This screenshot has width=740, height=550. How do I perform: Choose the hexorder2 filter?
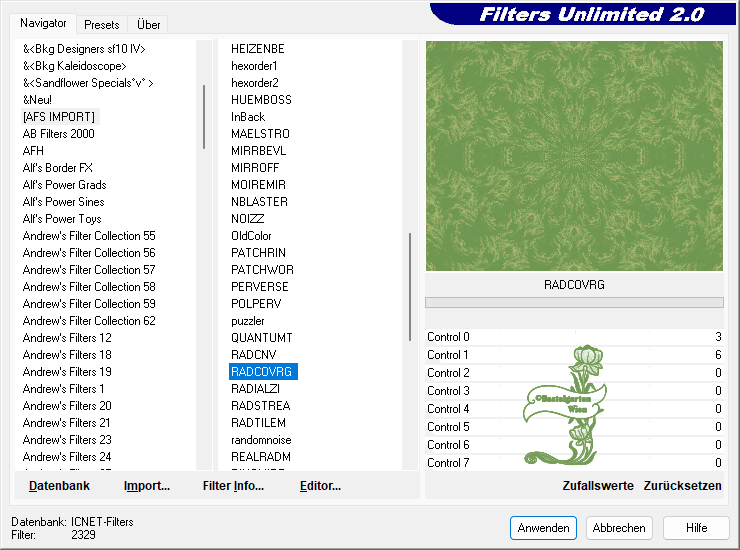(x=255, y=83)
